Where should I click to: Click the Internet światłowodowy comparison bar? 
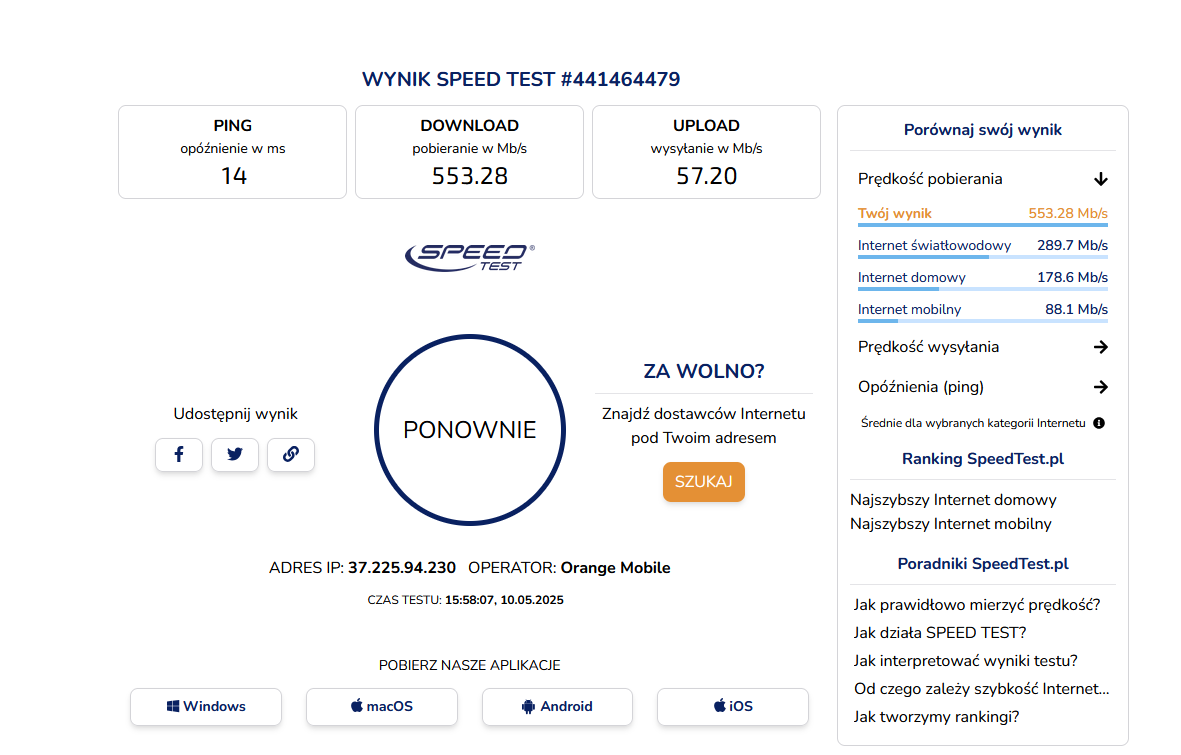(983, 257)
